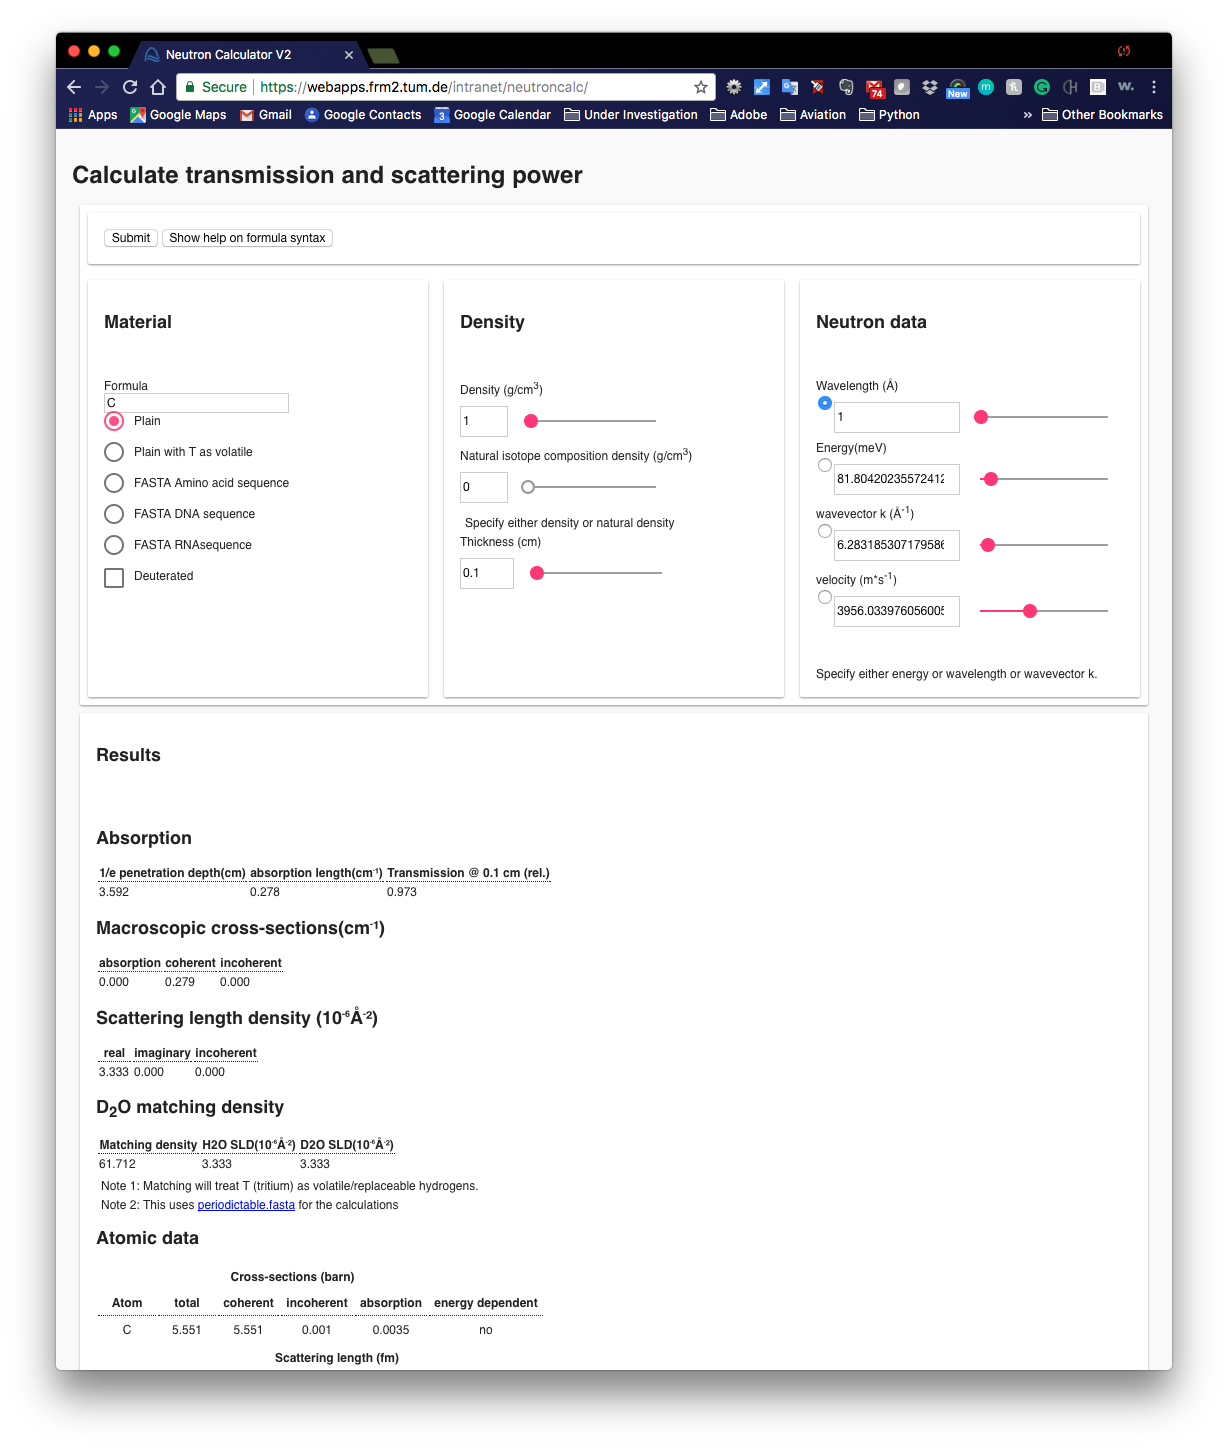Viewport: 1228px width, 1450px height.
Task: Click the Google Translate extension icon
Action: tap(790, 87)
